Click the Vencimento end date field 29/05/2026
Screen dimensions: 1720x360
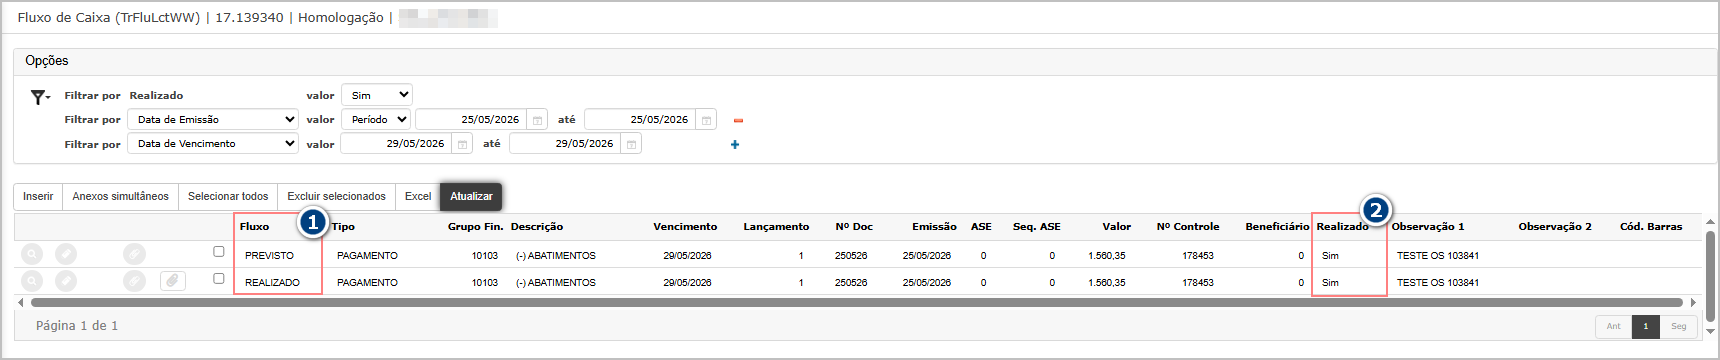565,144
